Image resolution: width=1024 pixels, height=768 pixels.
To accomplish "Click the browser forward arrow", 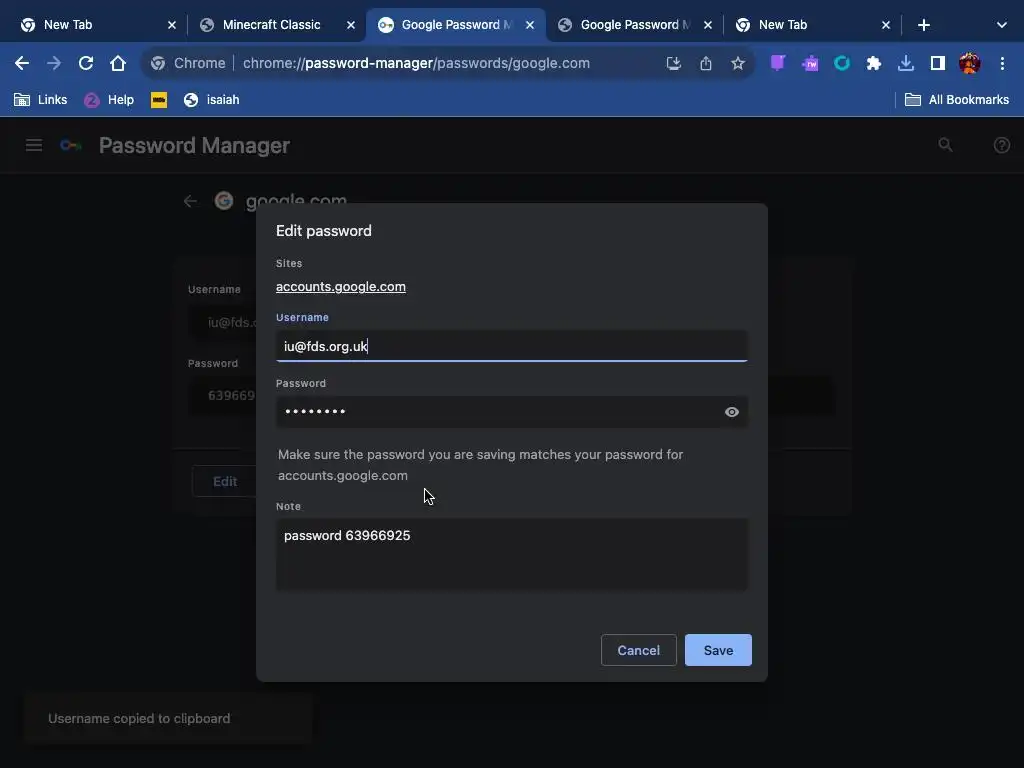I will pyautogui.click(x=54, y=63).
